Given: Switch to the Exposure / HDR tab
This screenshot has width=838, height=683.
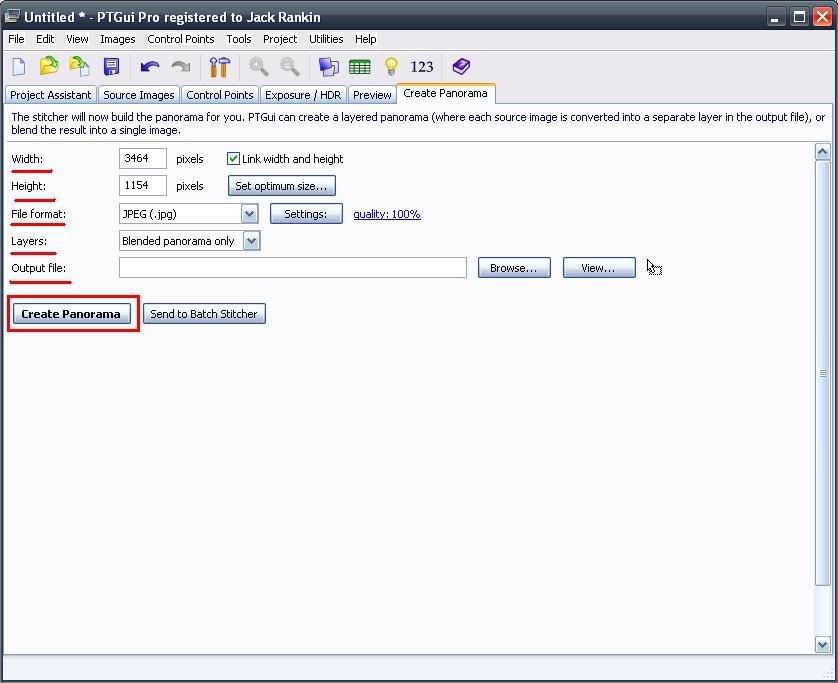Looking at the screenshot, I should pos(303,95).
